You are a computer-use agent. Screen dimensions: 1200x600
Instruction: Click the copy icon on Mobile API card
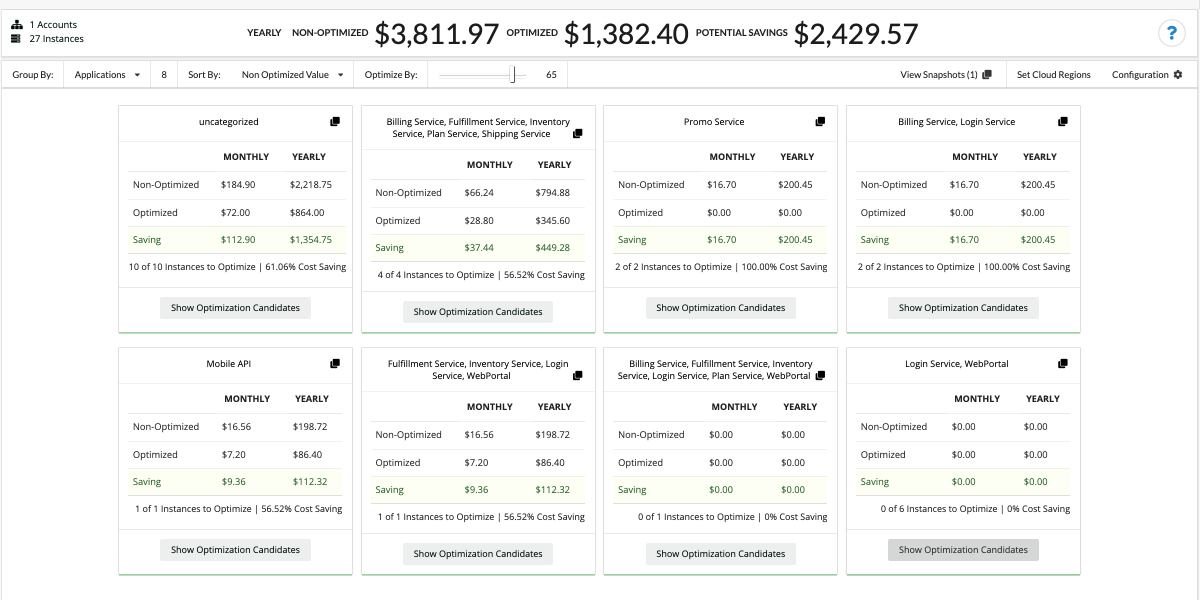(335, 364)
